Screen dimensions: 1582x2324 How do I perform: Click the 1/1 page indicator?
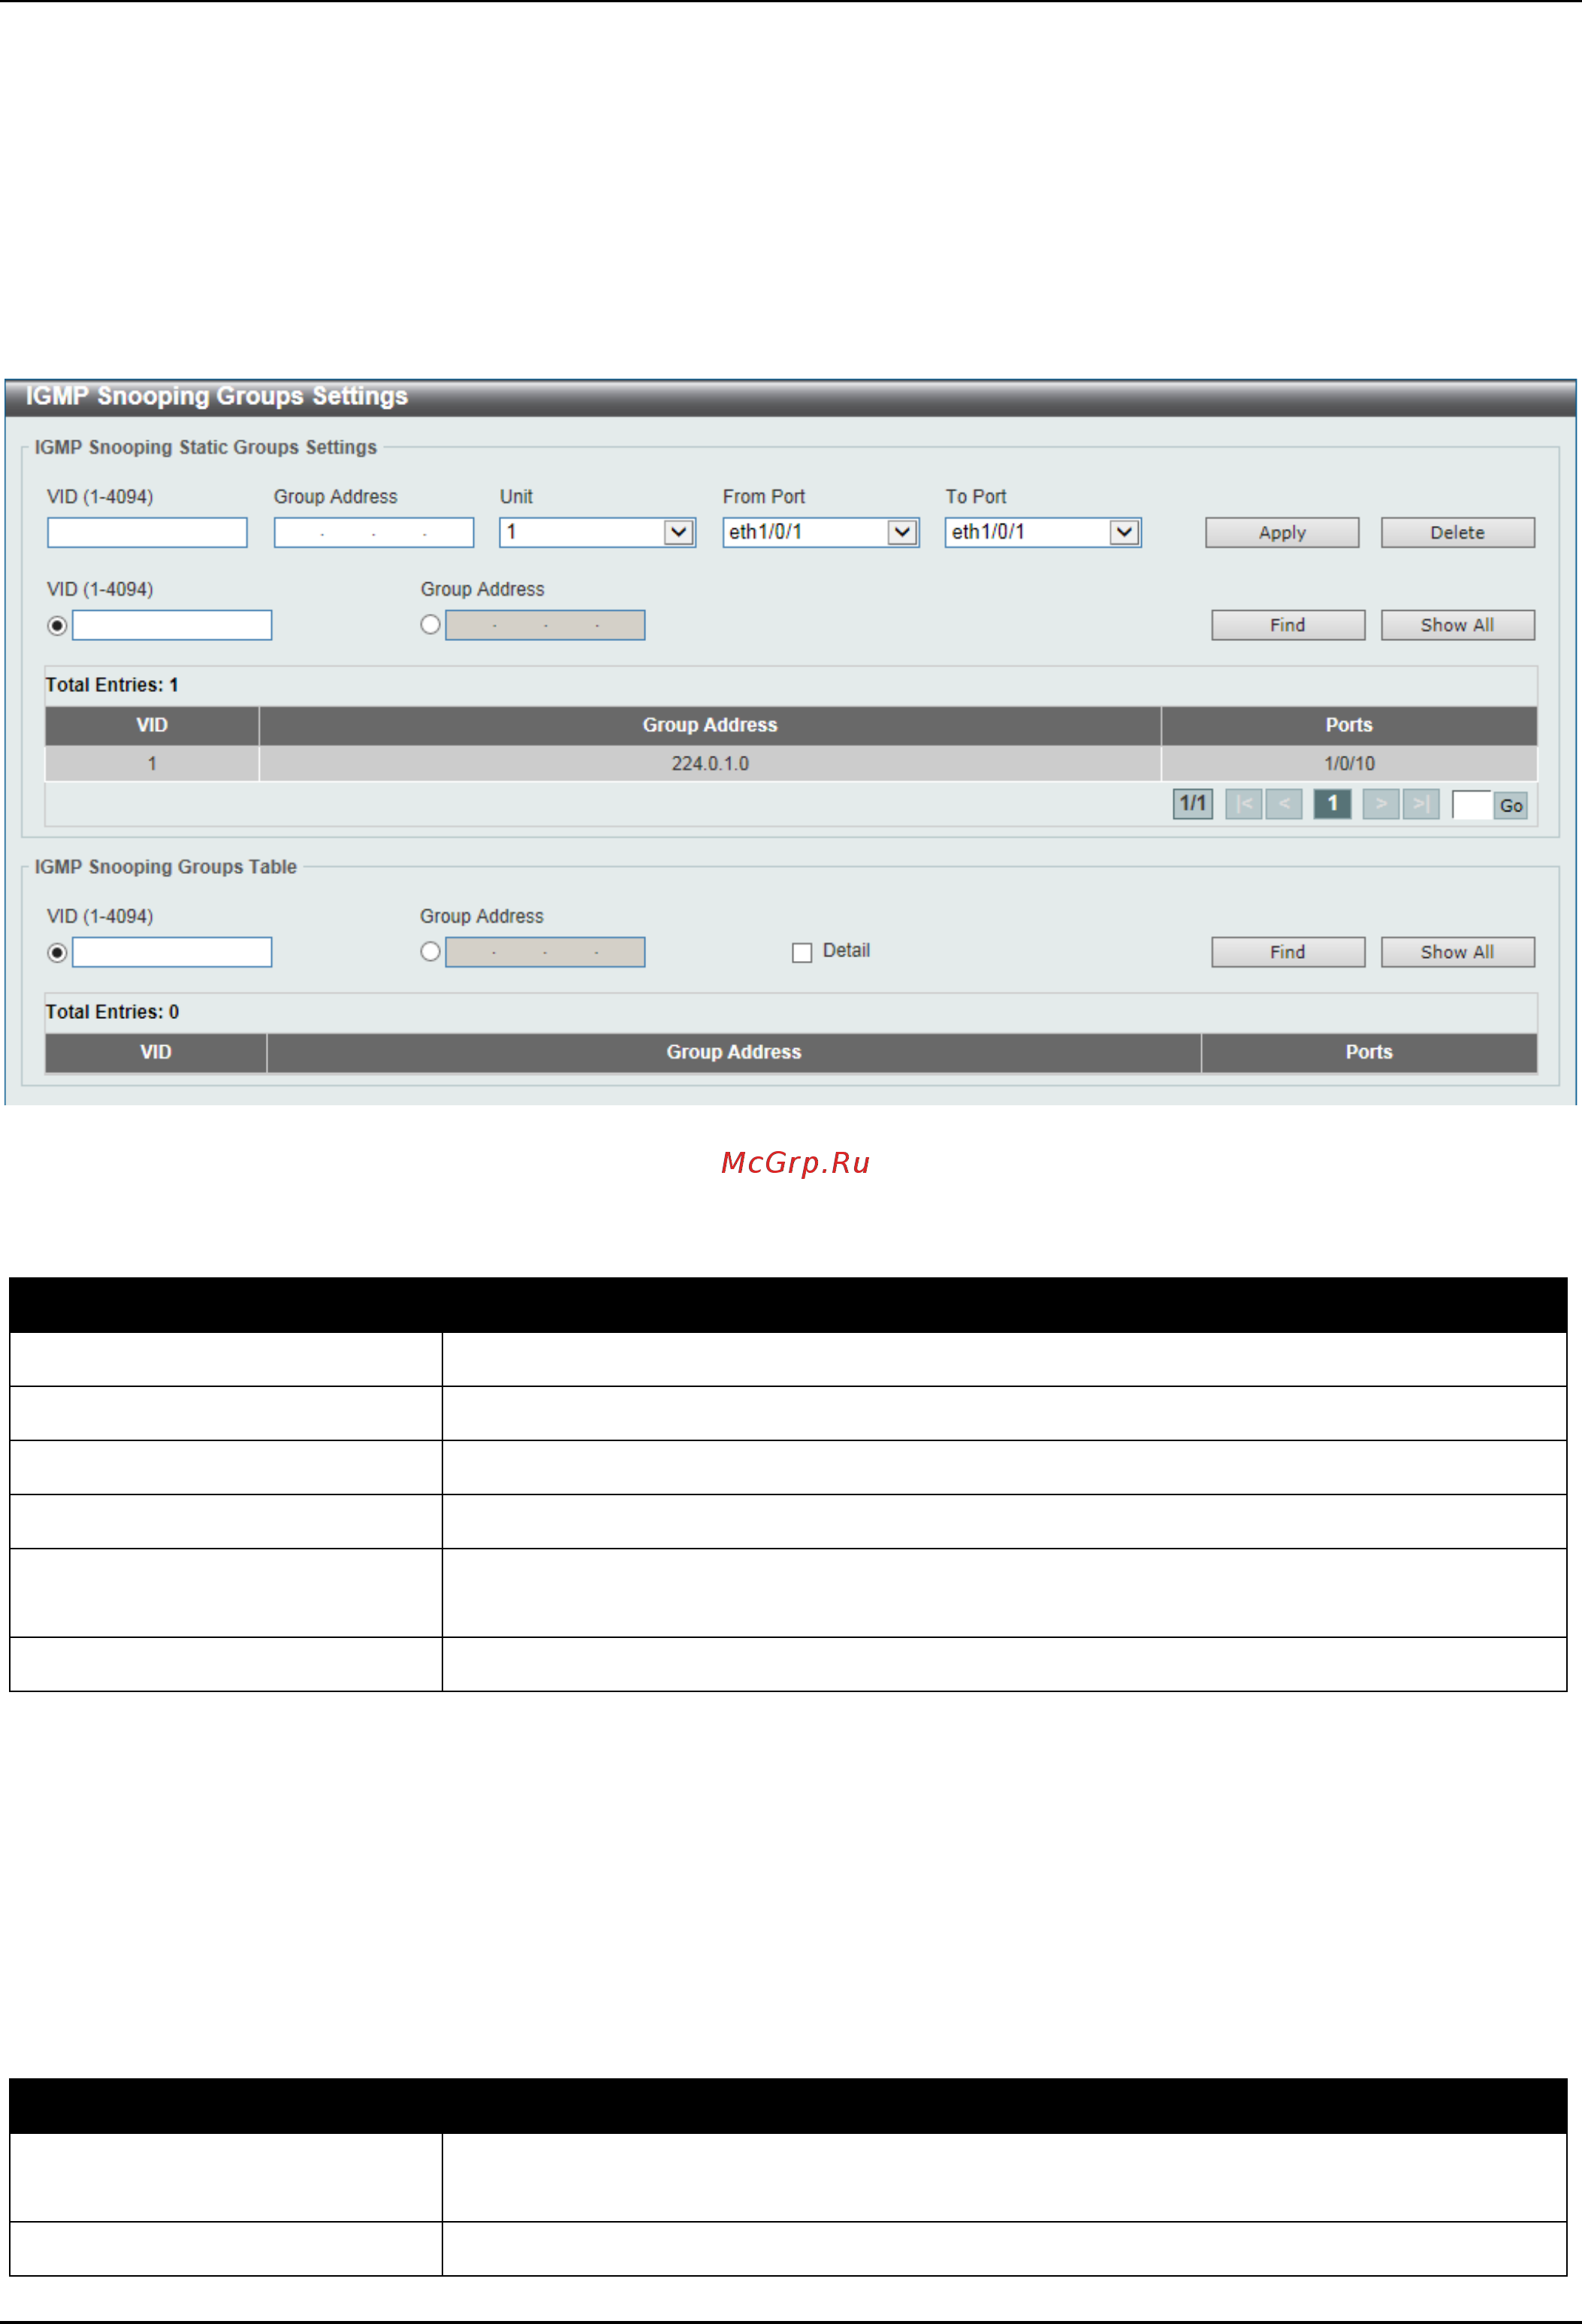[x=1192, y=804]
